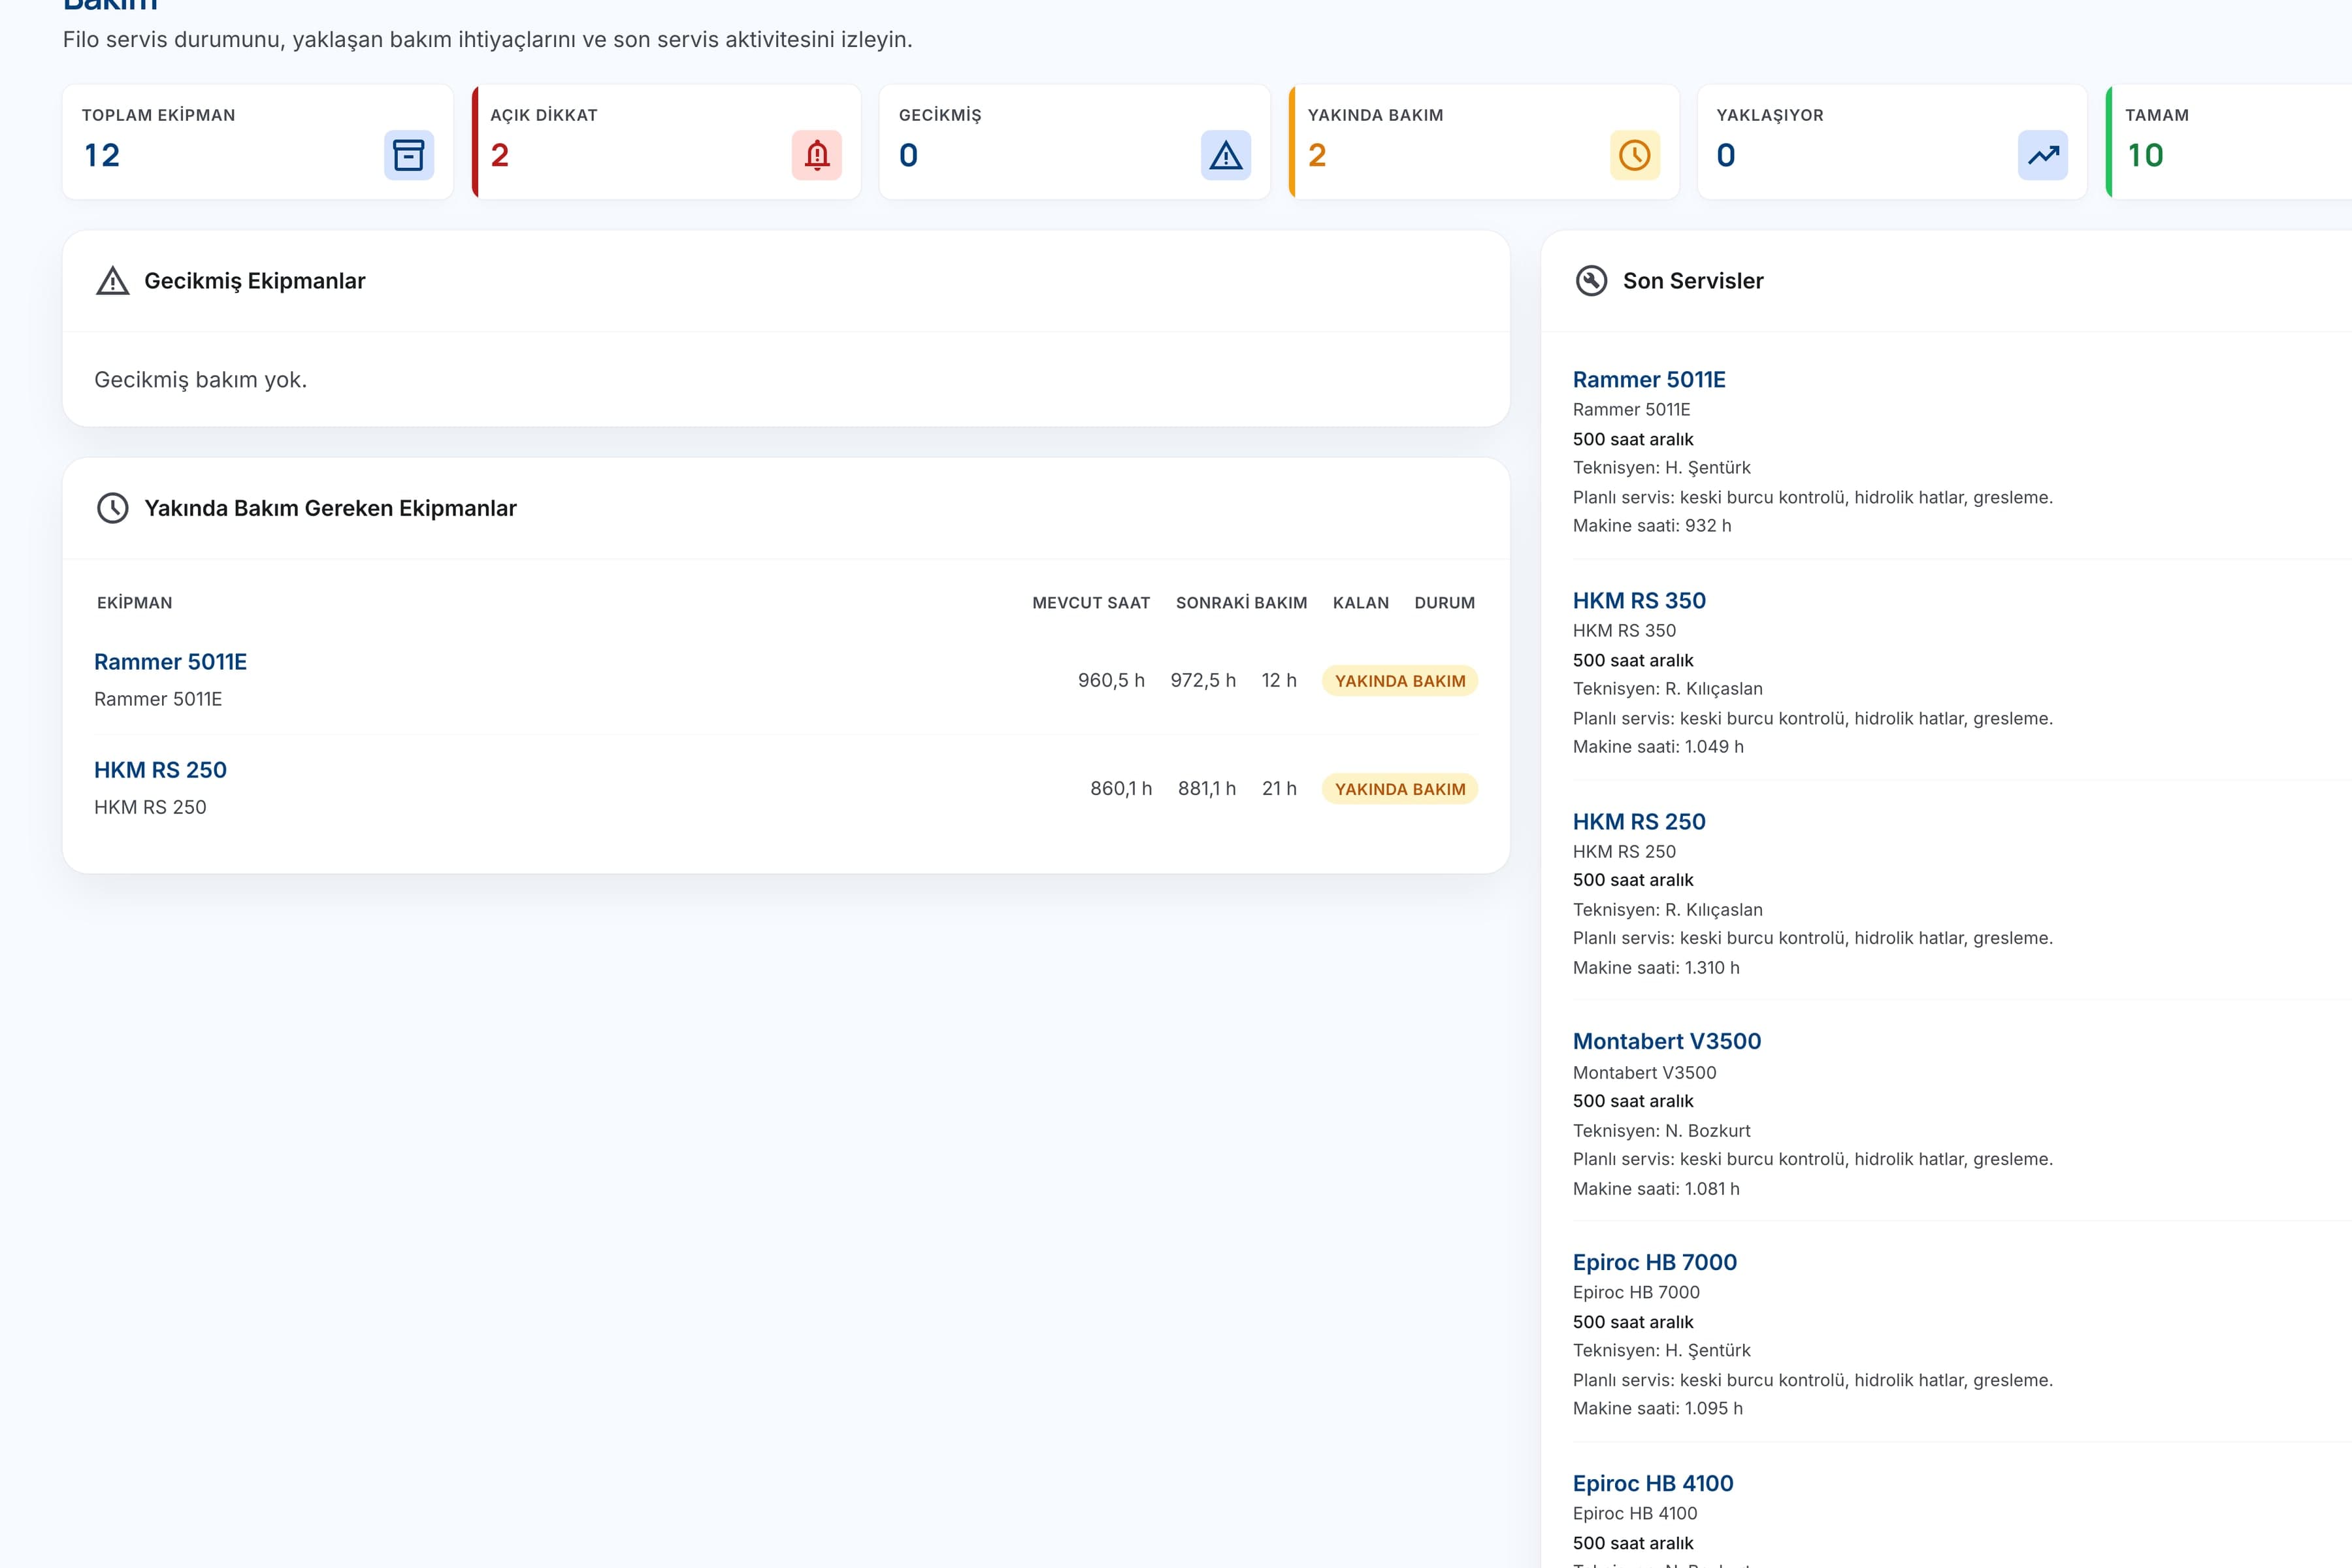This screenshot has width=2352, height=1568.
Task: Open the Epiroc HB 7000 service link
Action: (x=1655, y=1262)
